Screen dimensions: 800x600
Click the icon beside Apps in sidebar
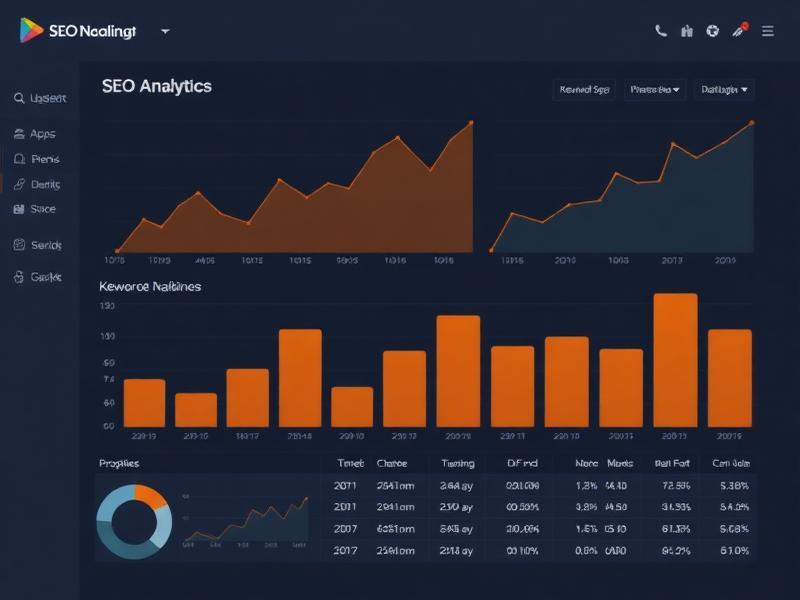click(x=19, y=134)
